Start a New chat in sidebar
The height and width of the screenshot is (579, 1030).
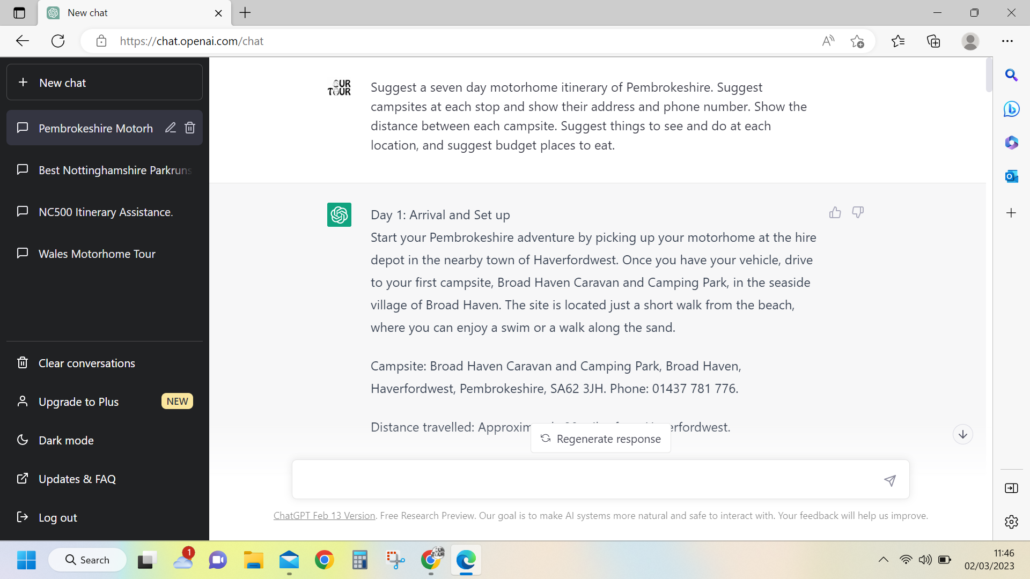104,83
